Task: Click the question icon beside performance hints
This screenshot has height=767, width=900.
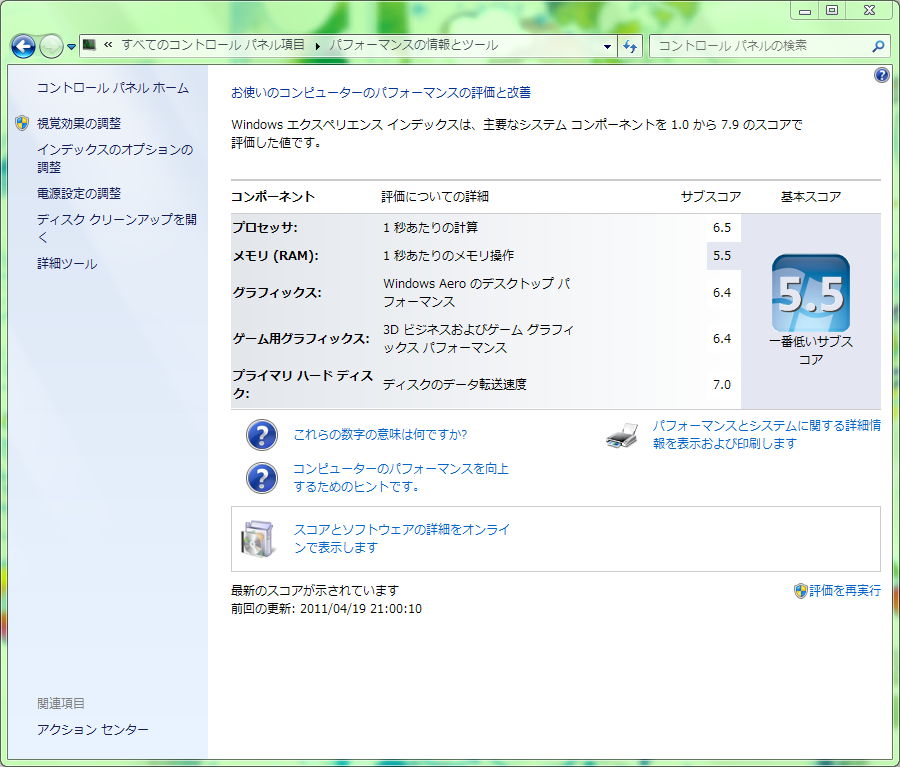Action: click(262, 478)
